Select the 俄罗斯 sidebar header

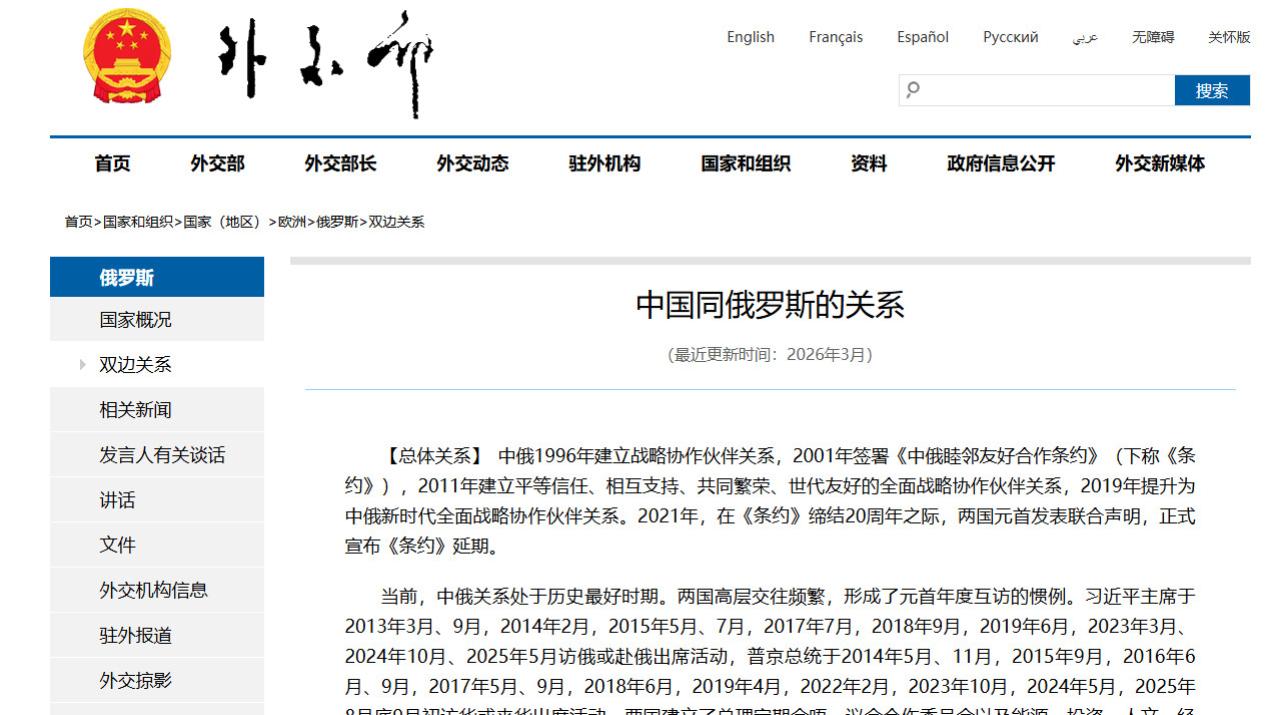[x=157, y=277]
